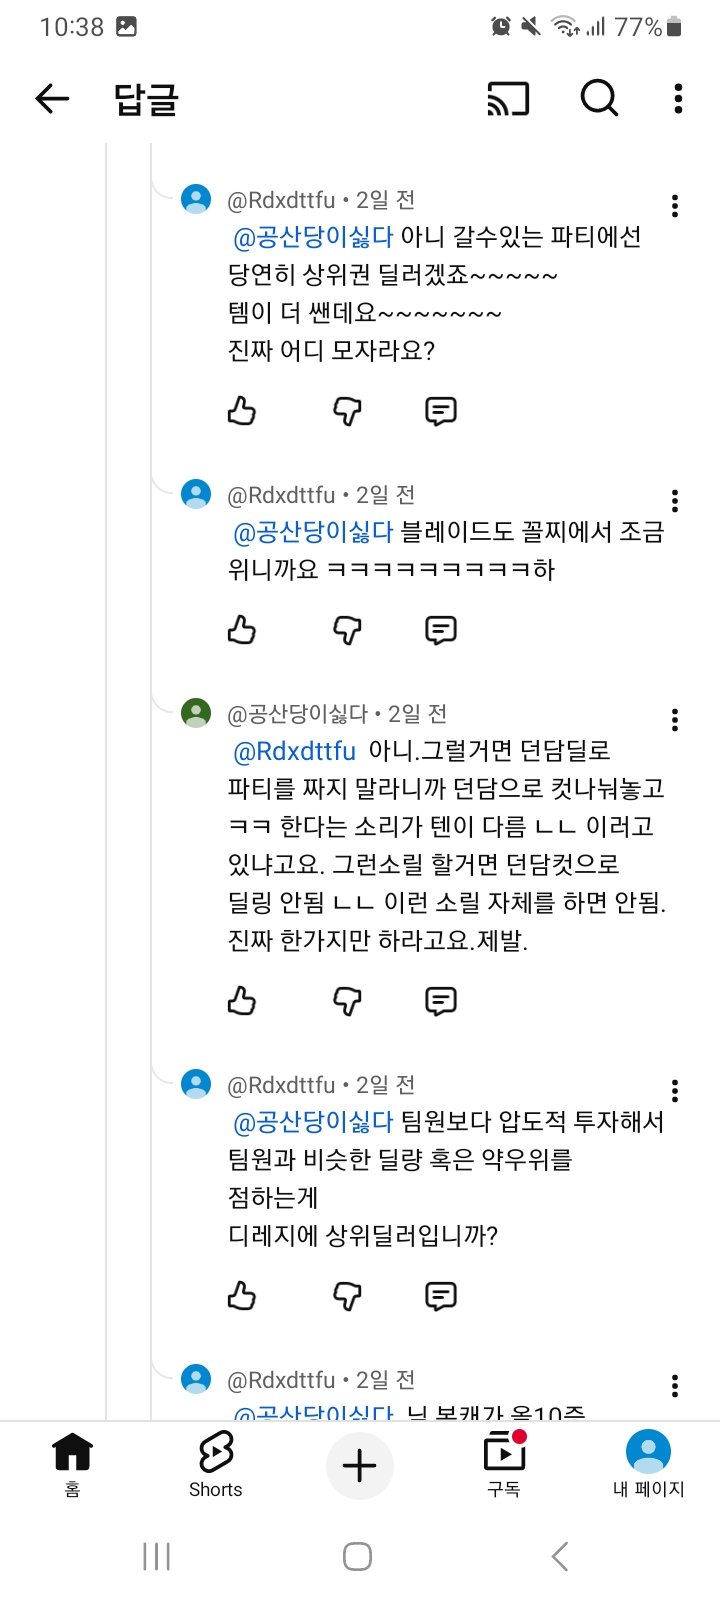Tap reply icon under the 블레이드도 comment
This screenshot has width=720, height=1600.
click(x=441, y=630)
